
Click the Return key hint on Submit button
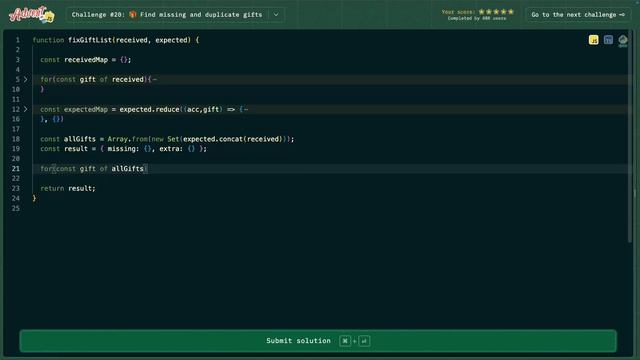coord(364,341)
